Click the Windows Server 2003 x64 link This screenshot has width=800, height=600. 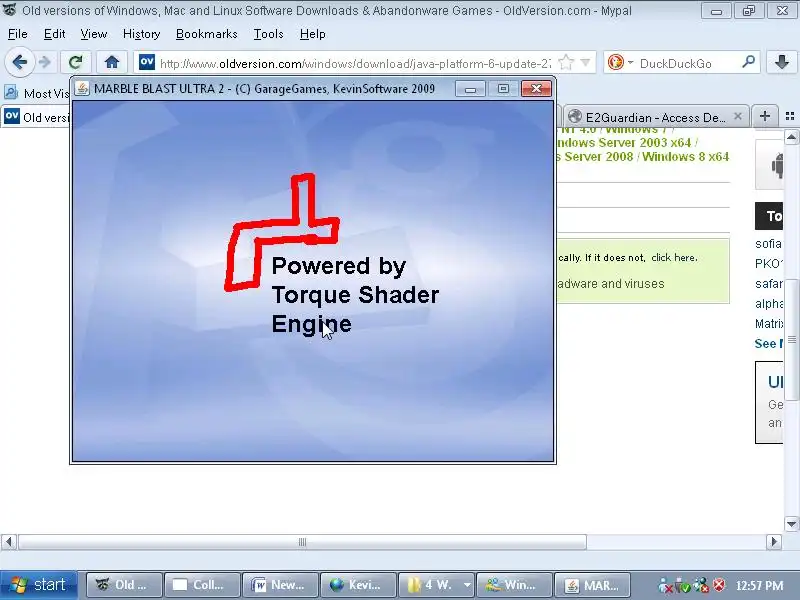625,143
